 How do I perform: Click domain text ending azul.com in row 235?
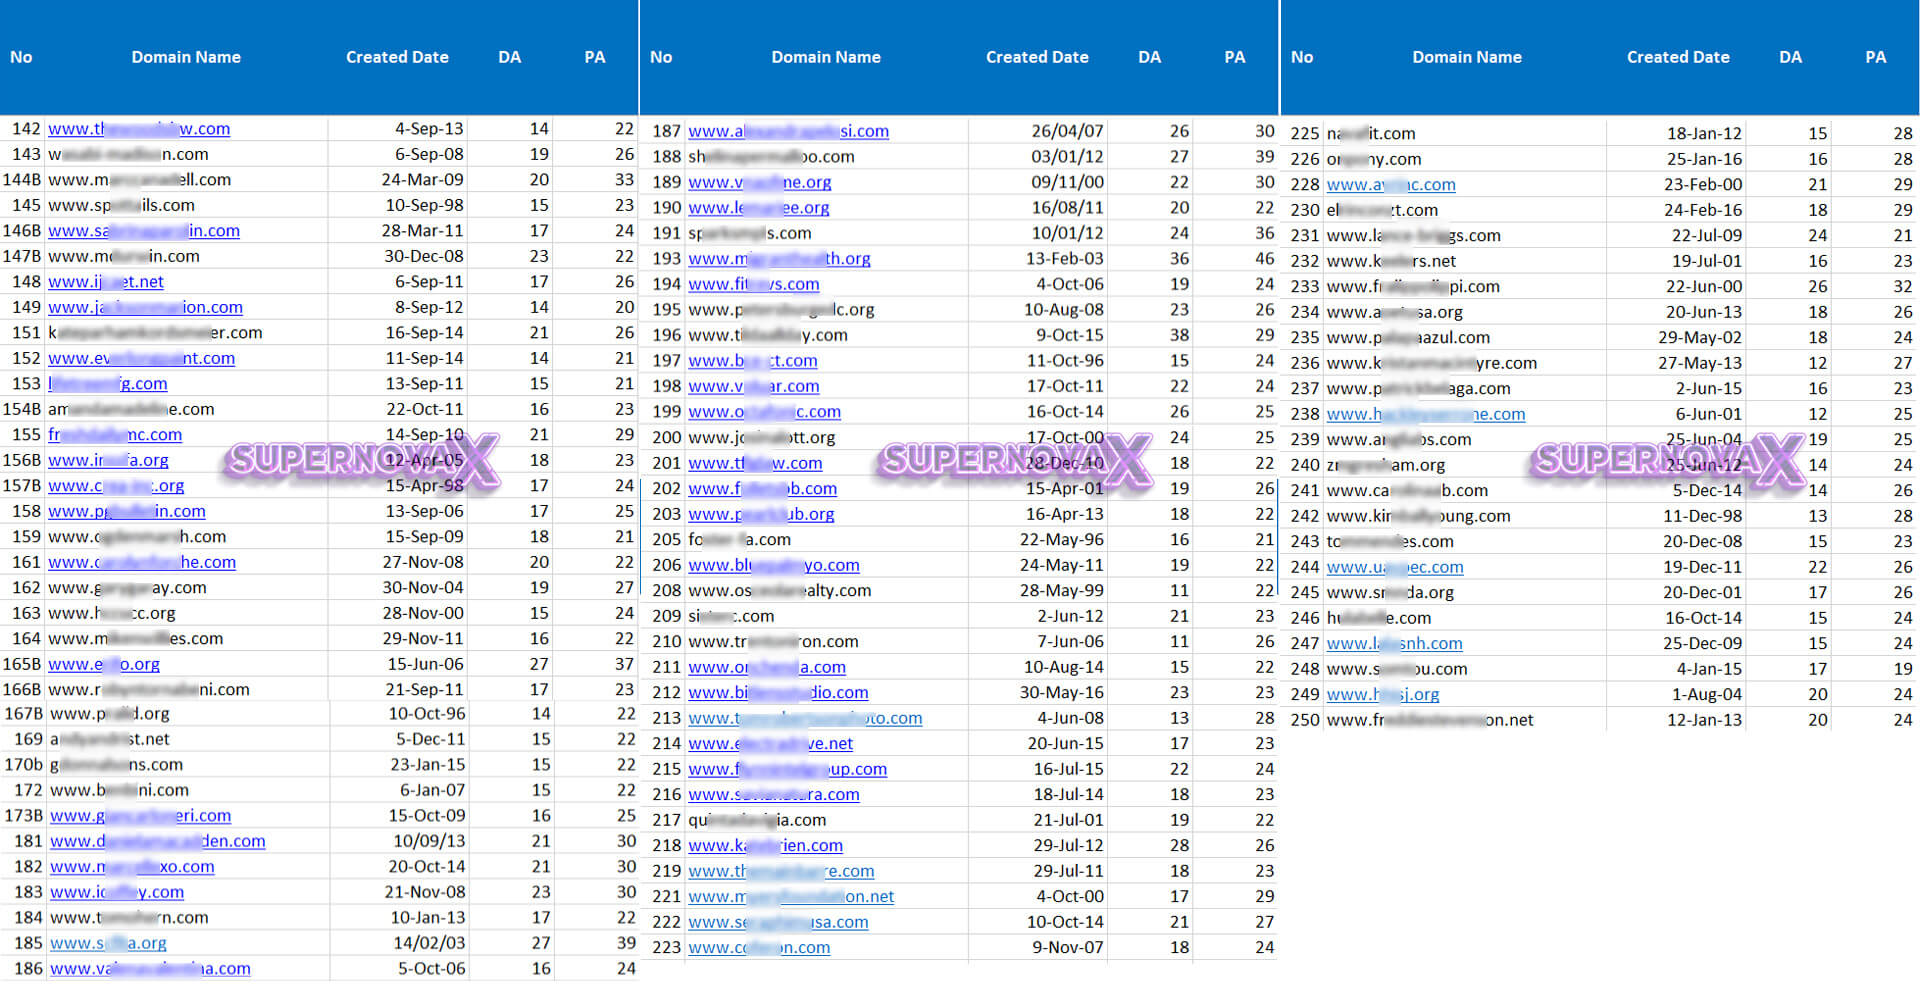click(x=1408, y=338)
